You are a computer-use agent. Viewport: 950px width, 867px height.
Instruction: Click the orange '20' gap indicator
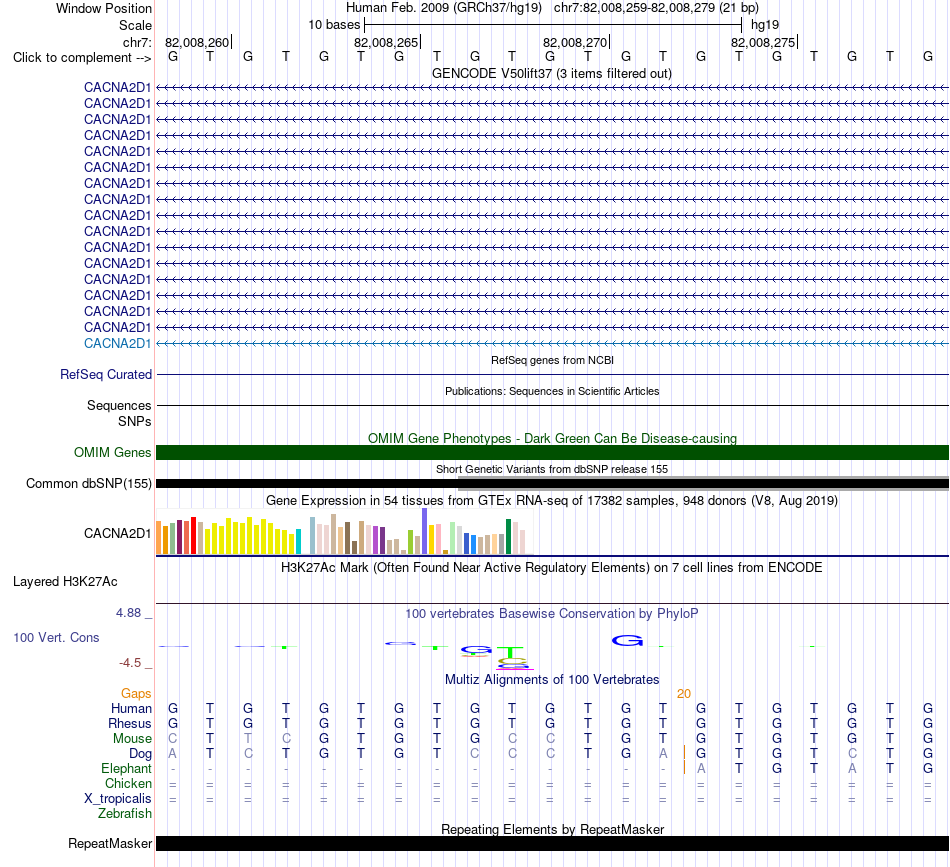[x=683, y=694]
